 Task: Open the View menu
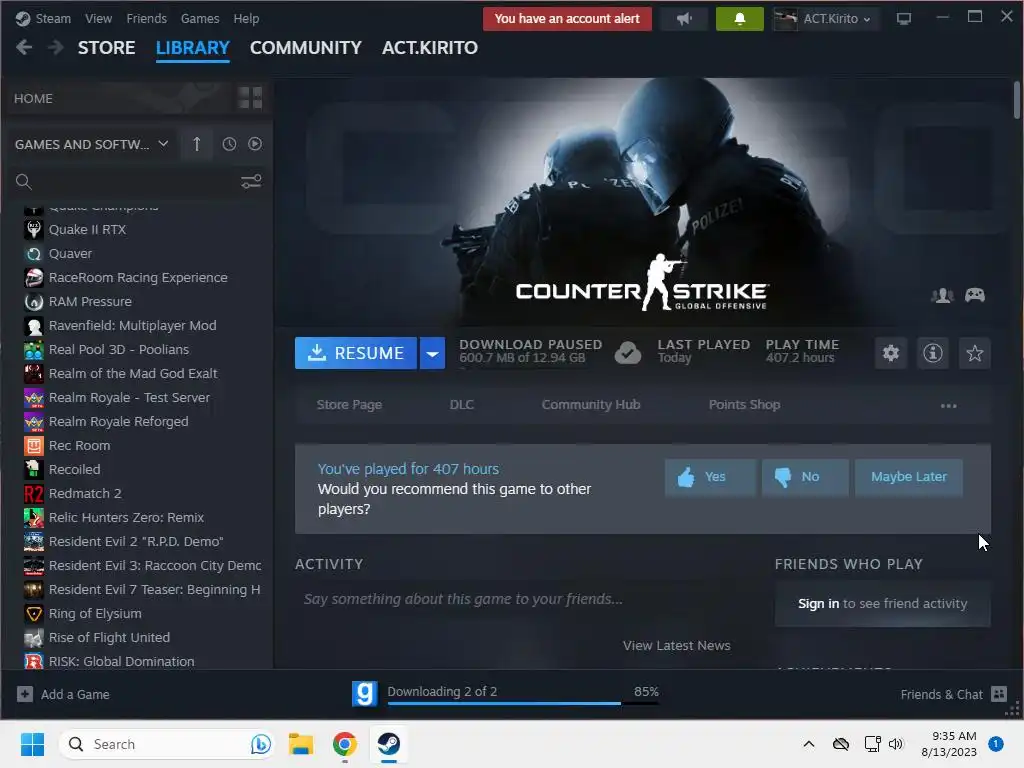[x=98, y=19]
